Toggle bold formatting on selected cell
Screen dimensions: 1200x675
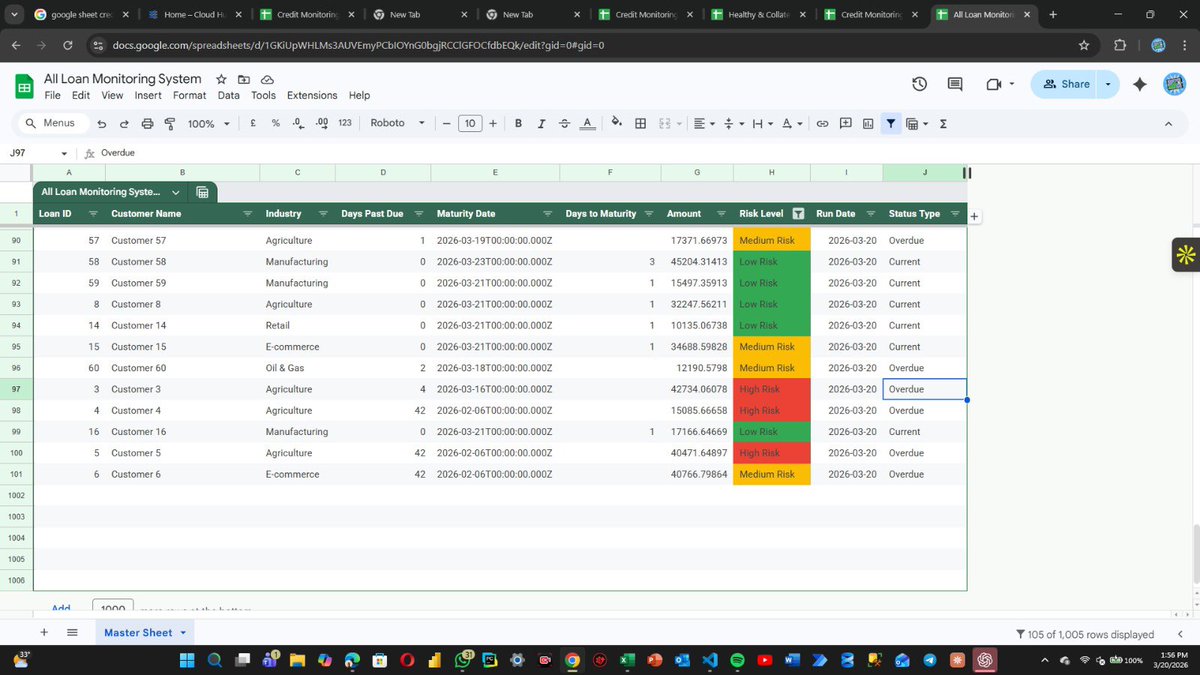pos(518,123)
